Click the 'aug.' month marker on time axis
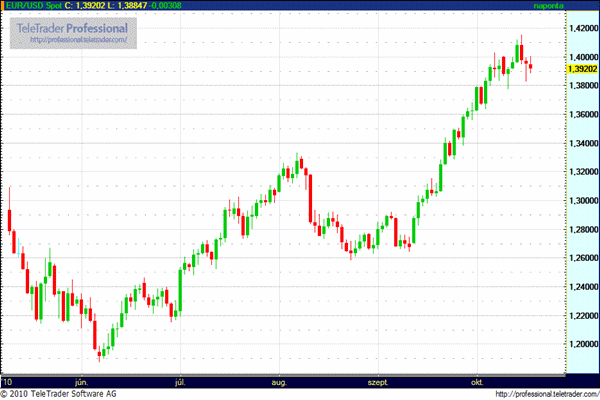This screenshot has width=600, height=400. (x=279, y=382)
